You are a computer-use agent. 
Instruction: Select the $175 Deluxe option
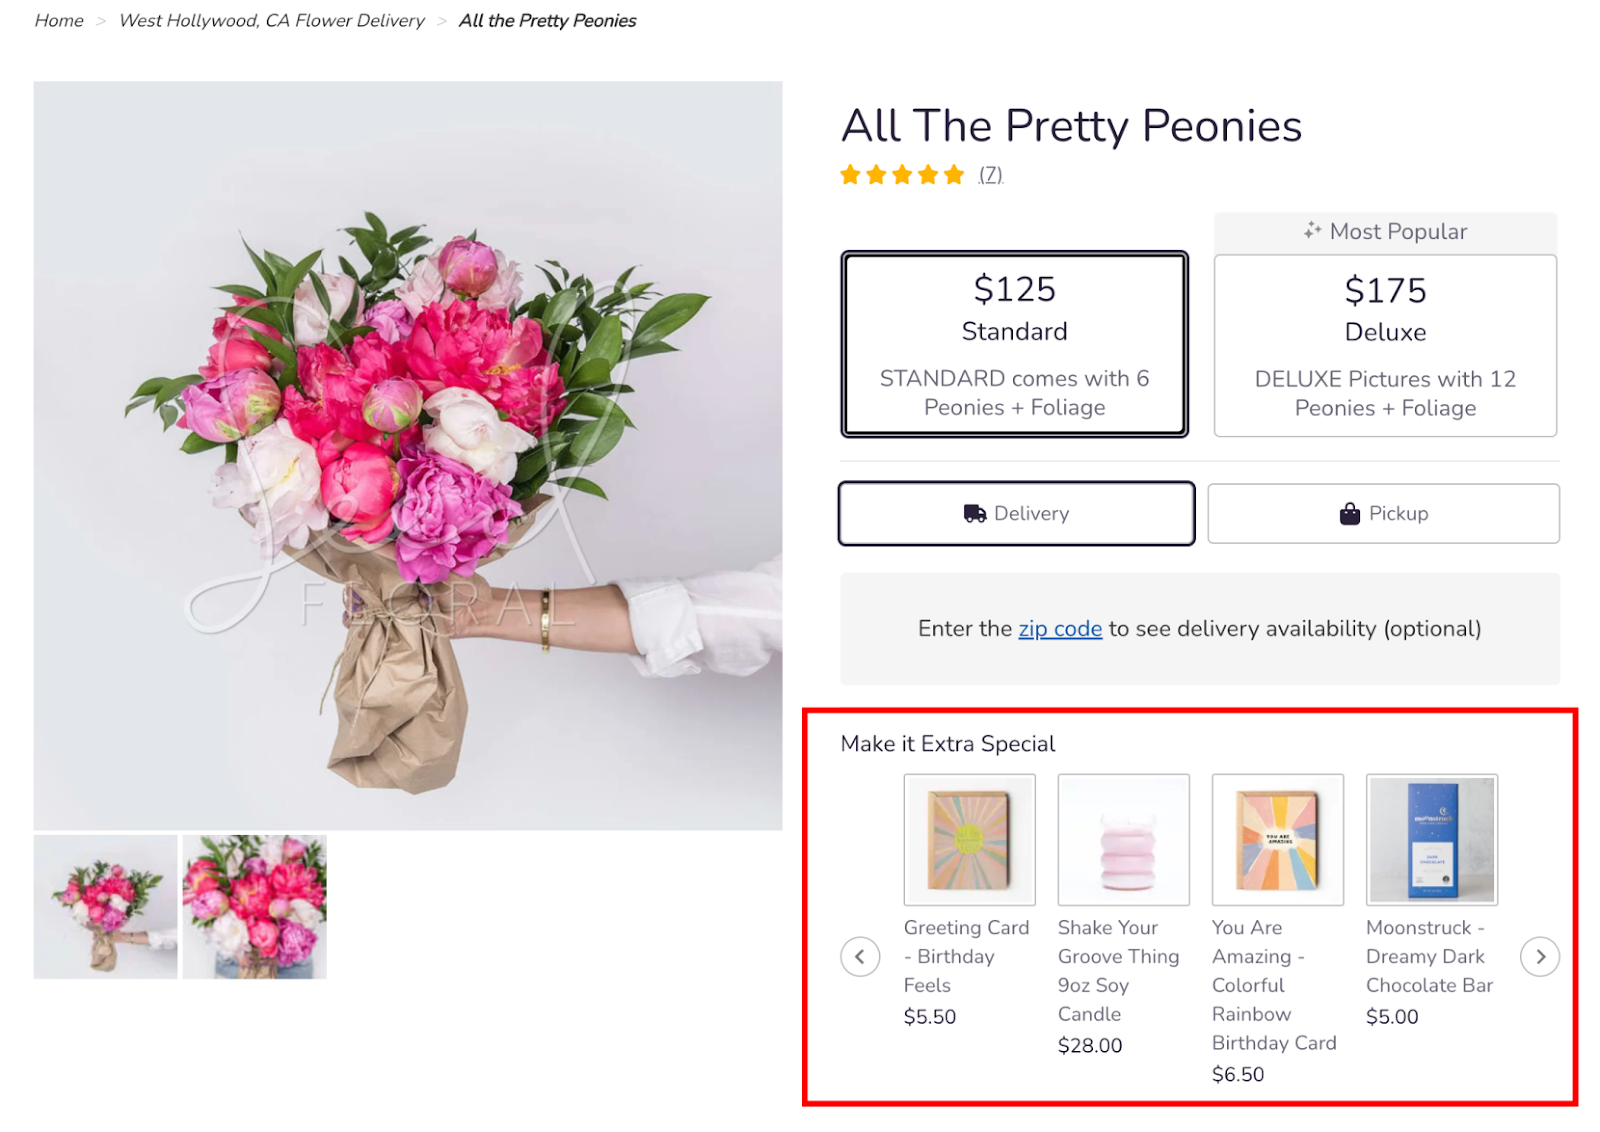(x=1385, y=345)
